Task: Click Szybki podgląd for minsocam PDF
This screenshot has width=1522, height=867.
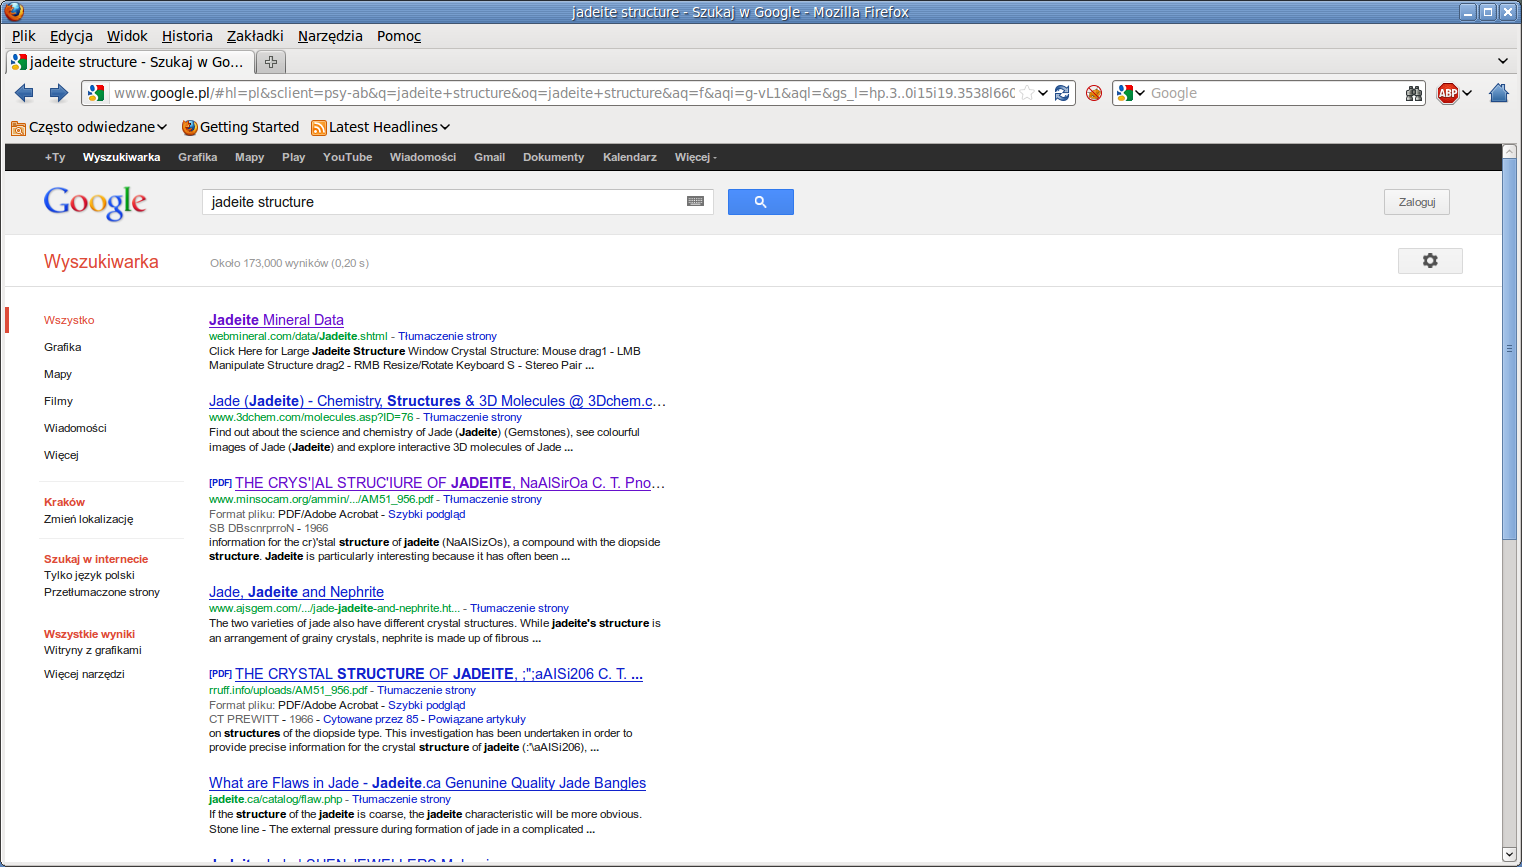Action: click(x=427, y=514)
